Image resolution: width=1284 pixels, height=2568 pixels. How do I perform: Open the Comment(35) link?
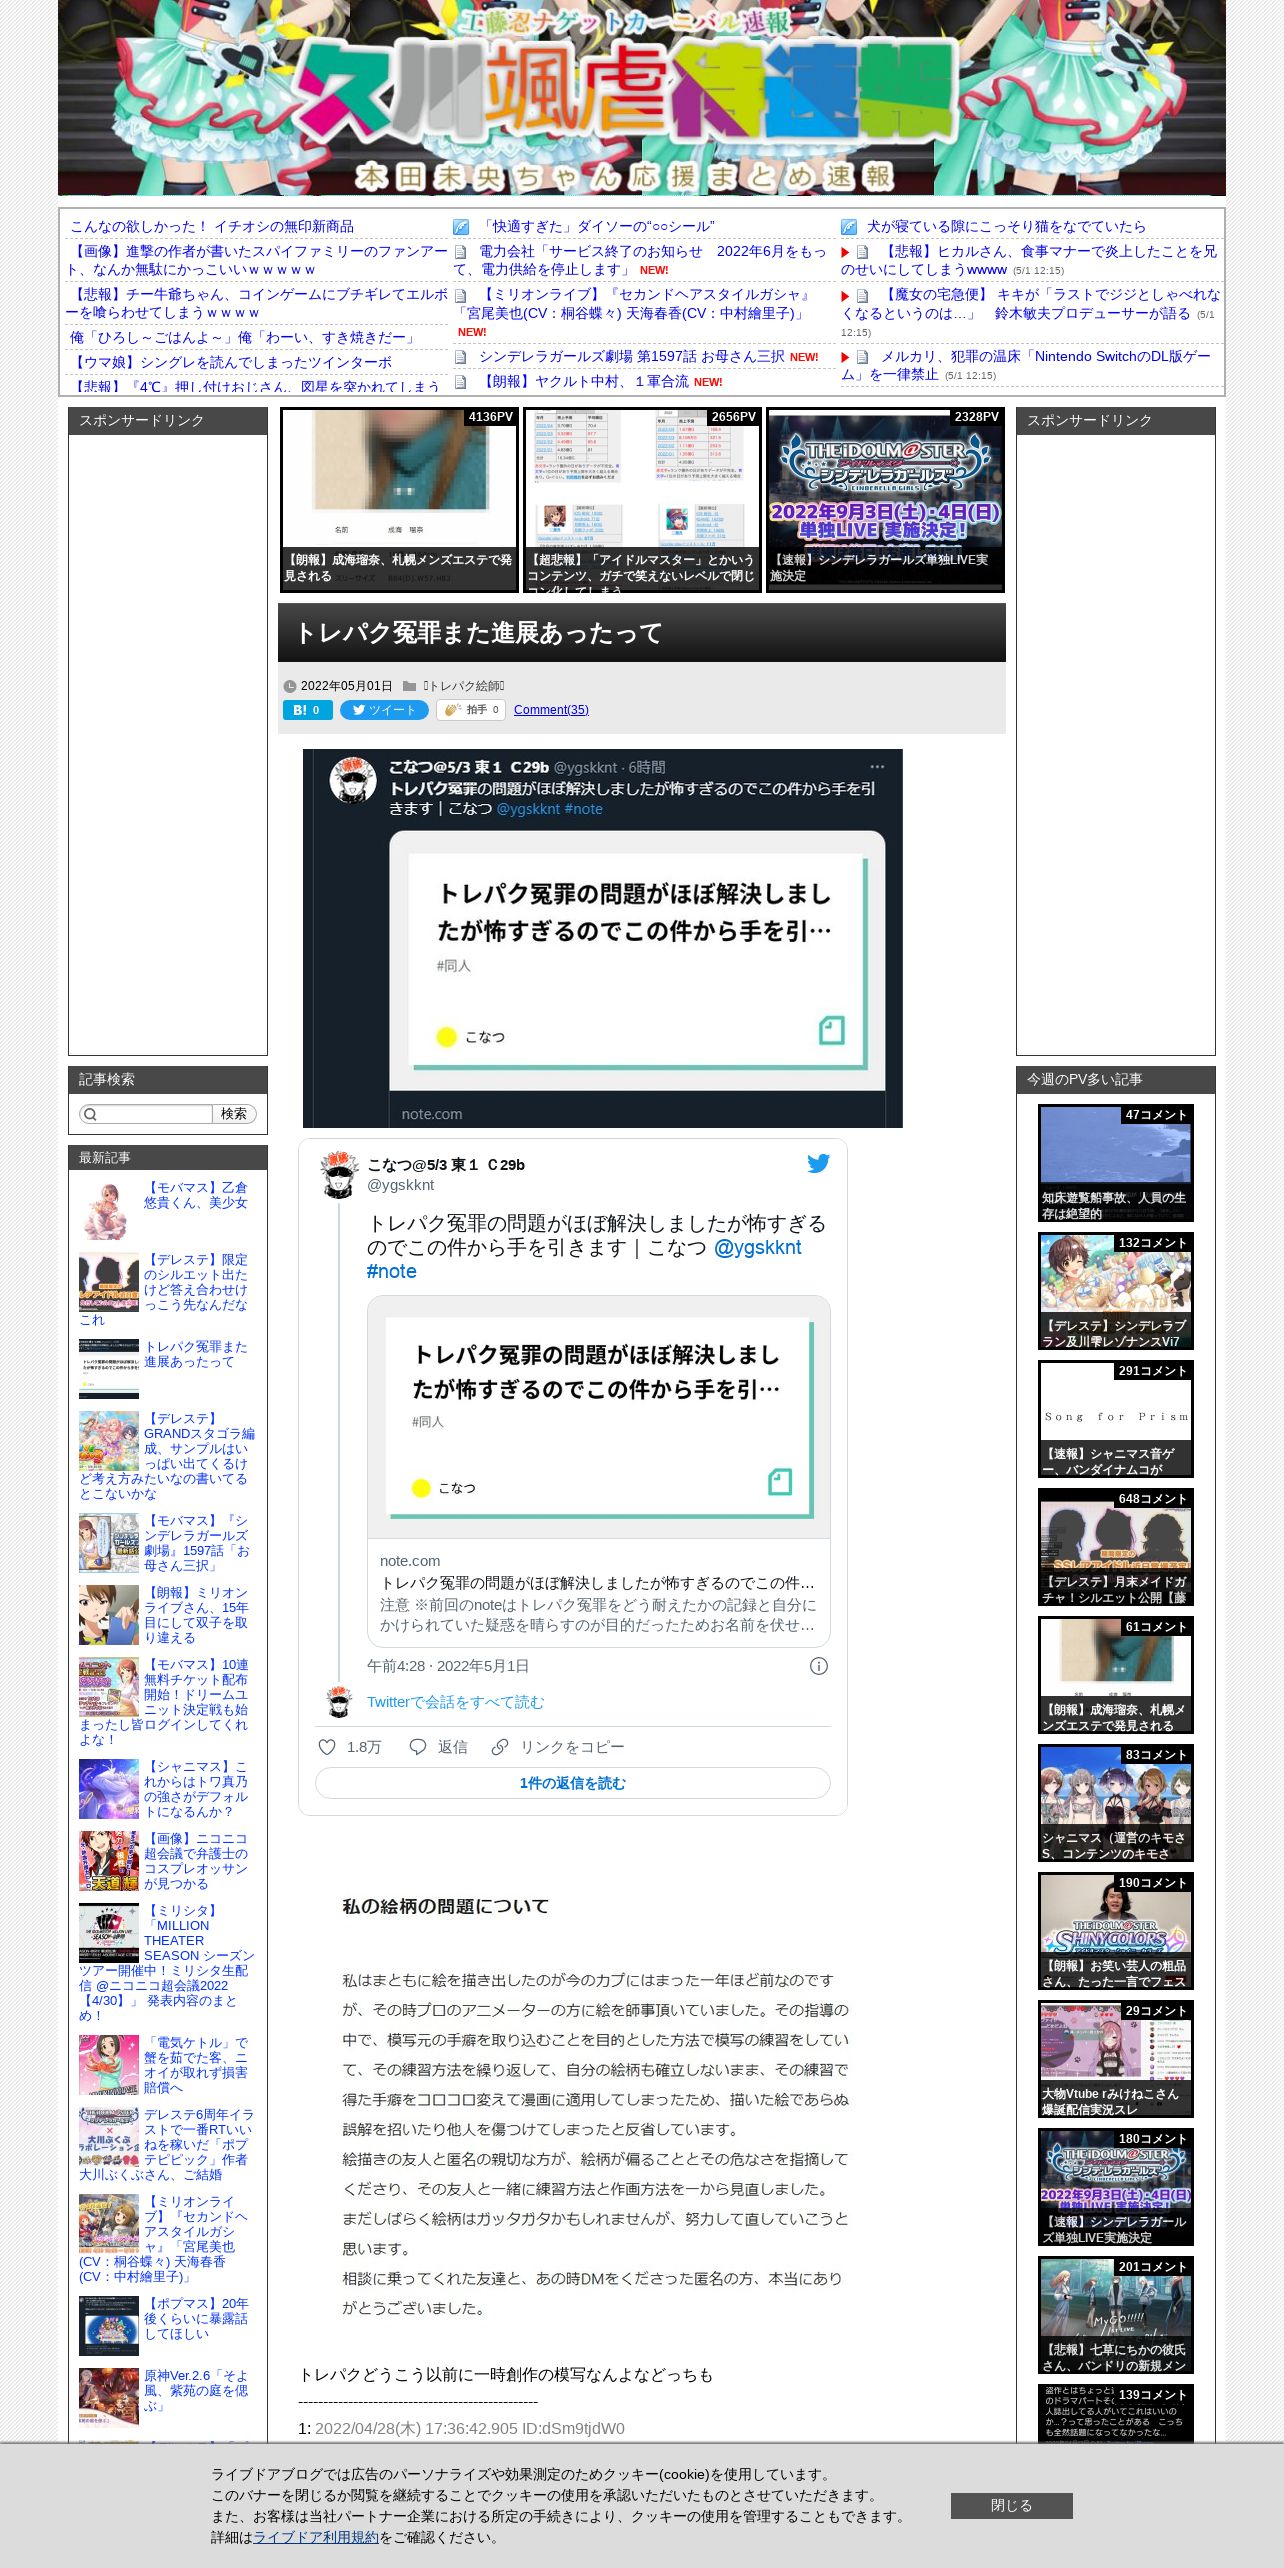pos(551,710)
